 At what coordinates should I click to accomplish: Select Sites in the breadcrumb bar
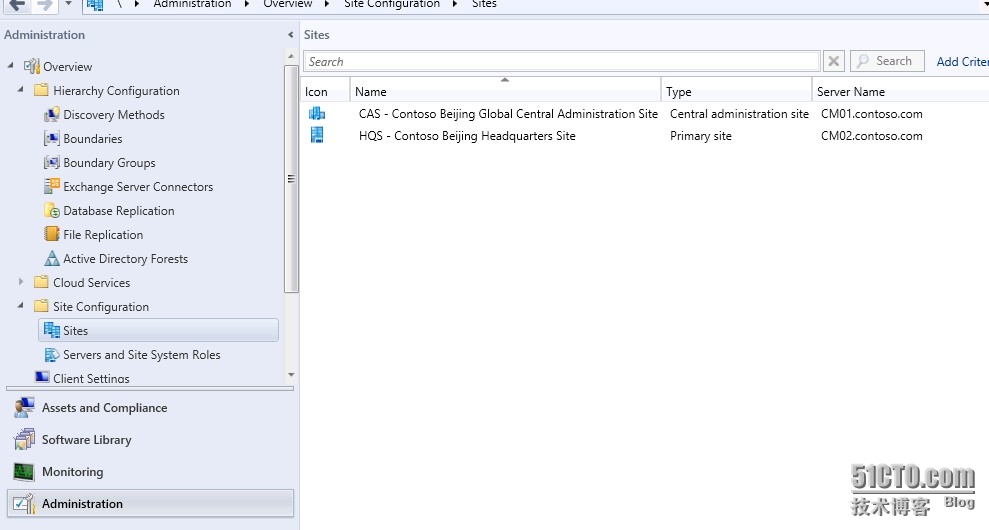point(484,4)
